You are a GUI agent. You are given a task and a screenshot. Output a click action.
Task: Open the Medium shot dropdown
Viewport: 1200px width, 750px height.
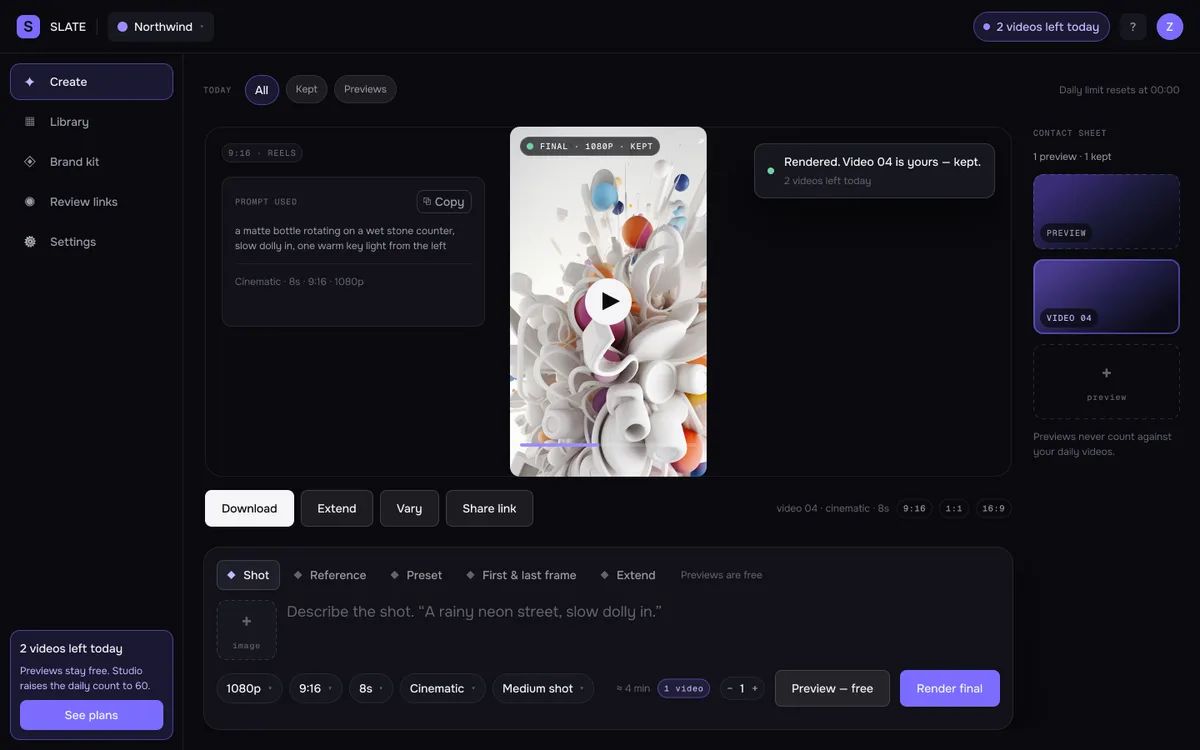click(x=543, y=688)
